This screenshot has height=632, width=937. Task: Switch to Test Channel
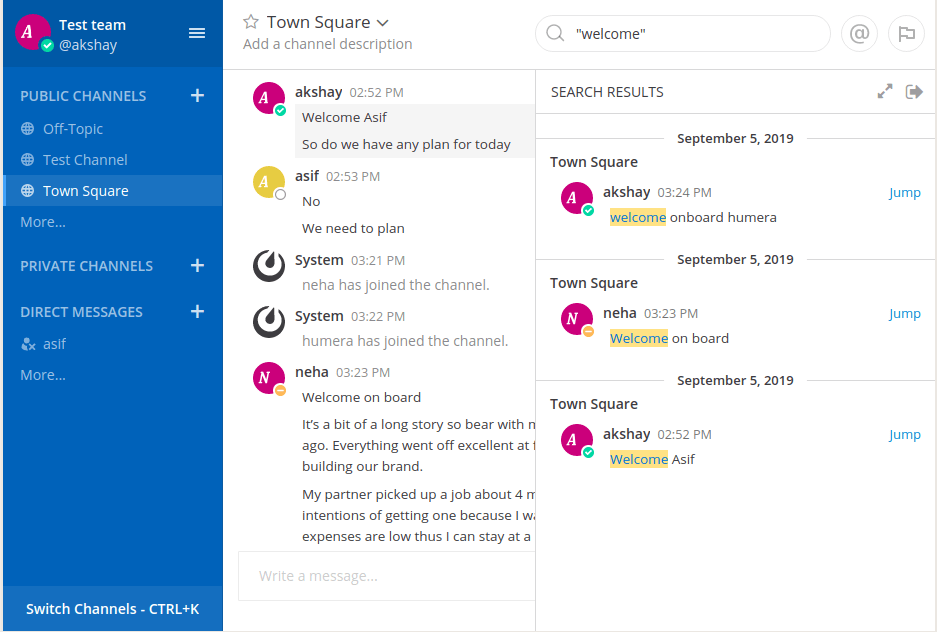85,160
